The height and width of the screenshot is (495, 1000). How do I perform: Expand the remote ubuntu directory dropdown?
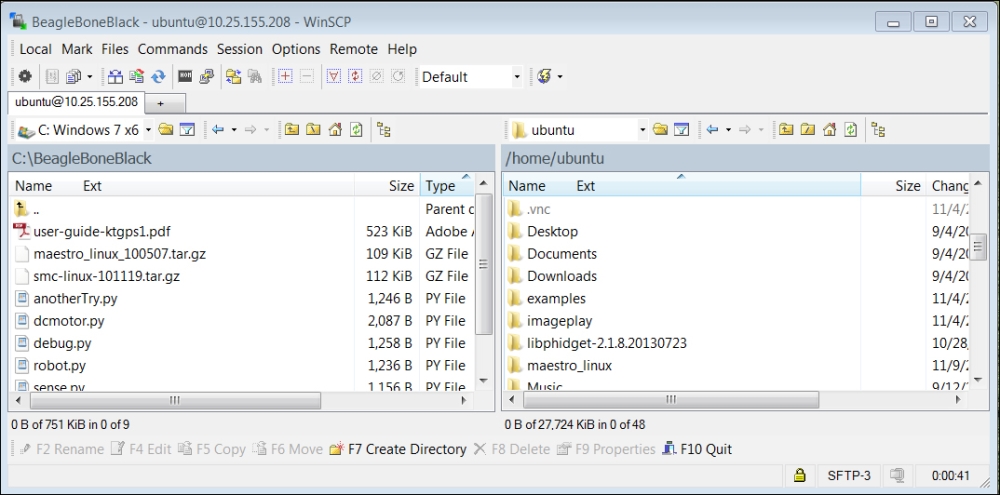tap(642, 130)
